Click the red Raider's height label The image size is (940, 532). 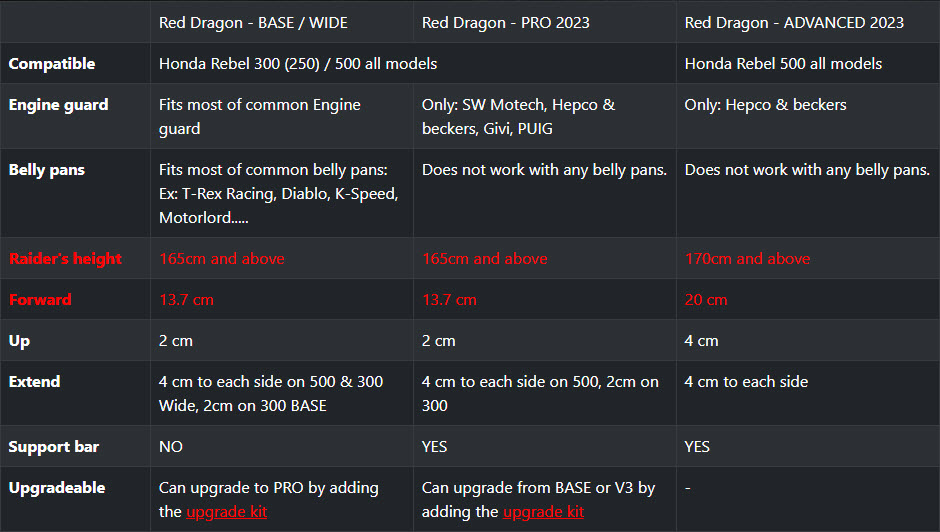point(65,259)
